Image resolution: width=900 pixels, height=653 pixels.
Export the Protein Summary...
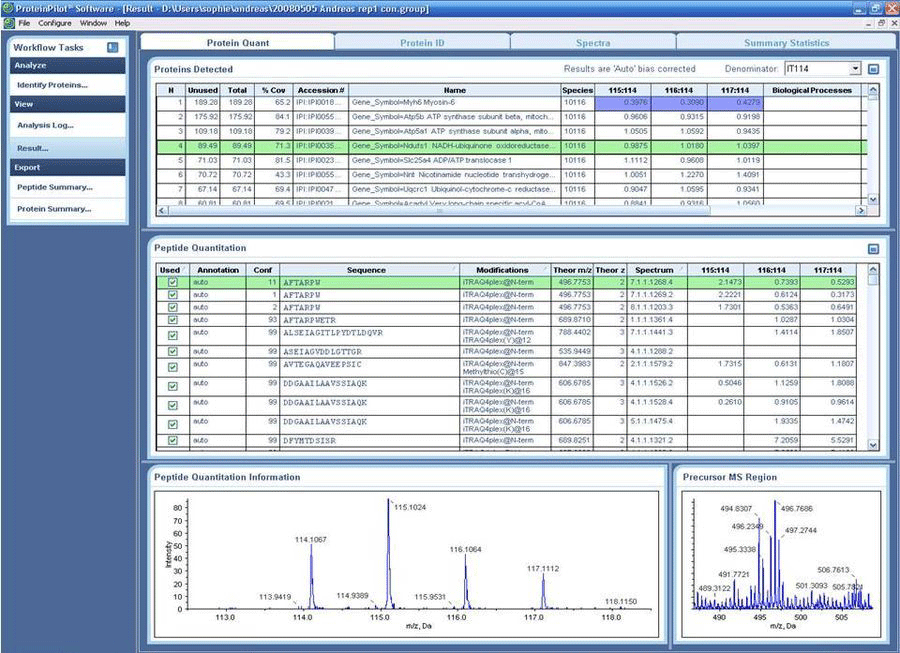pyautogui.click(x=54, y=209)
